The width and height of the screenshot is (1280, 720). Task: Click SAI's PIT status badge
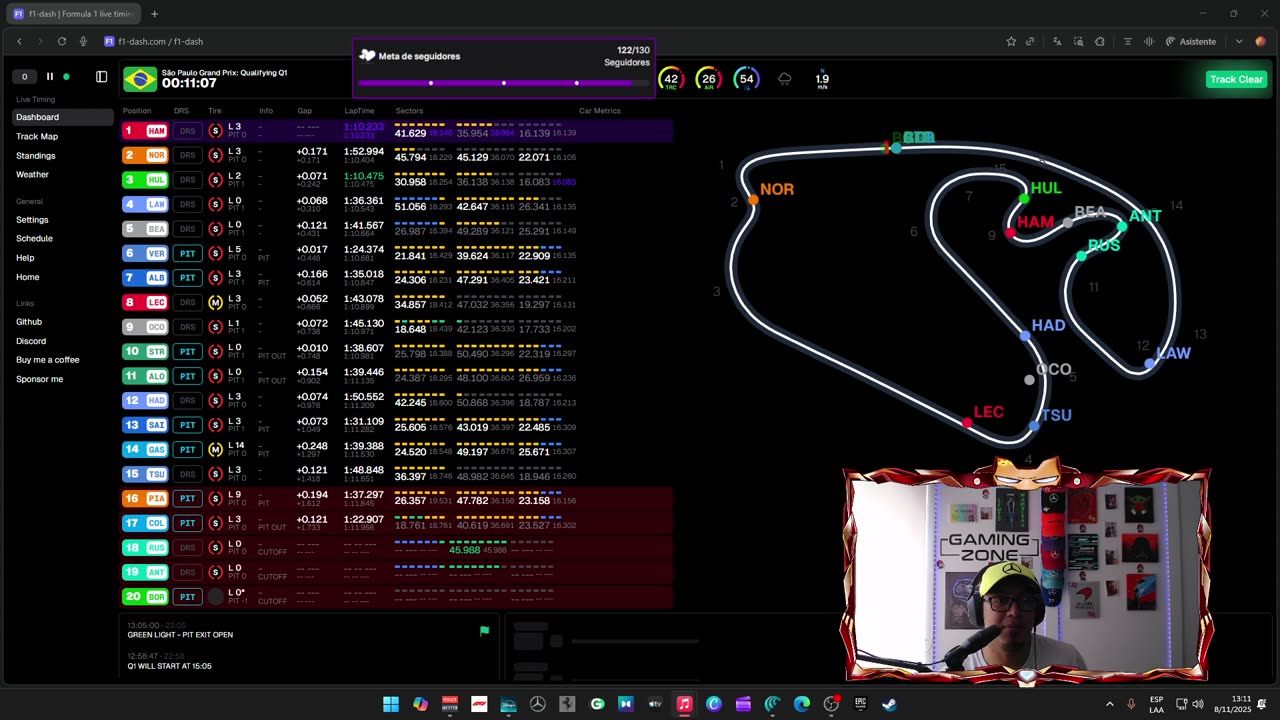(x=187, y=425)
